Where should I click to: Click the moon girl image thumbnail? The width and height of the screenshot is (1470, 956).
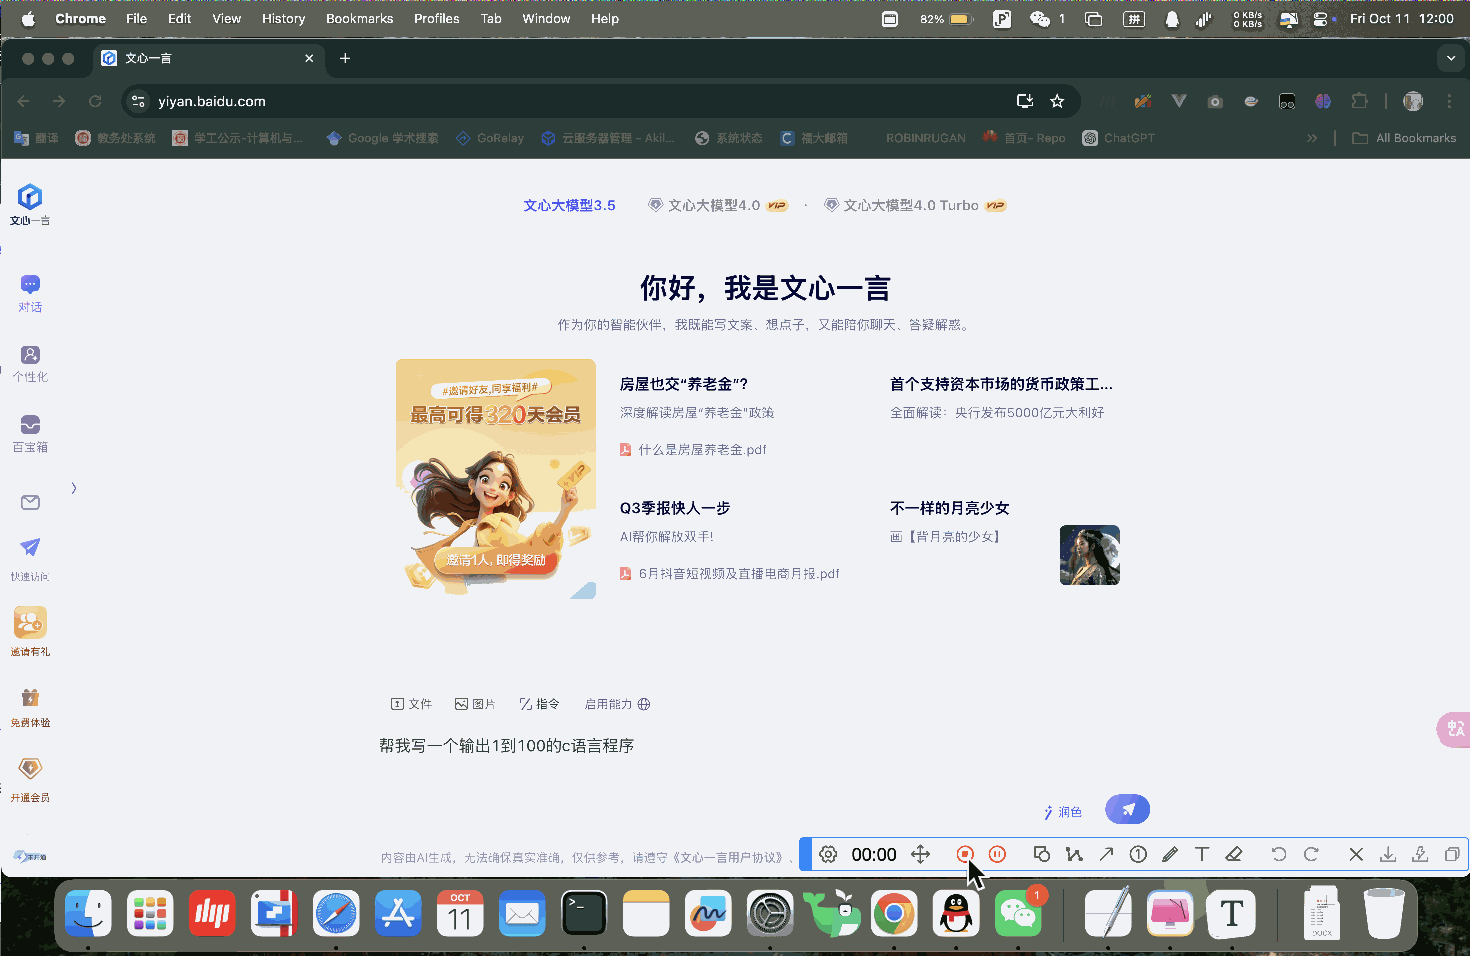coord(1089,555)
